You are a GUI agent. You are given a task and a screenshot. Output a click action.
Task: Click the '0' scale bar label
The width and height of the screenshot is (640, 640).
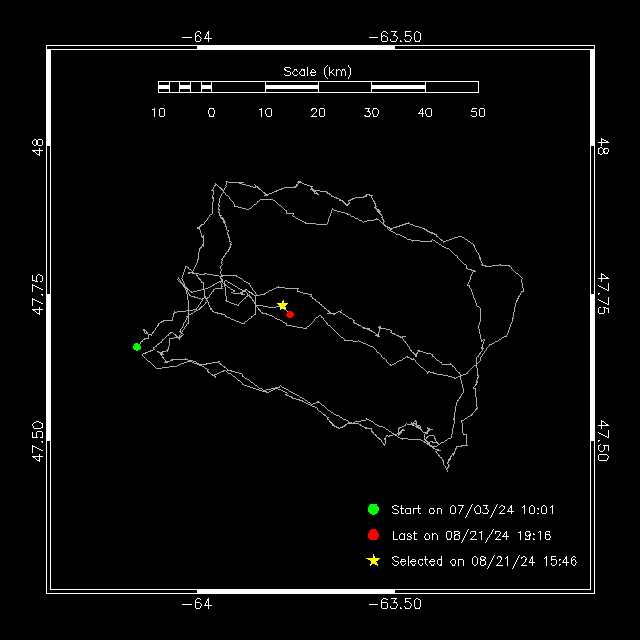[x=211, y=113]
